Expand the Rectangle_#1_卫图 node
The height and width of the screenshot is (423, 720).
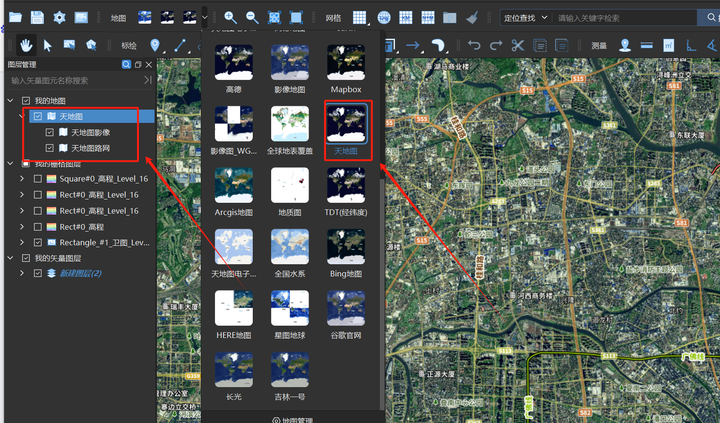click(x=22, y=243)
